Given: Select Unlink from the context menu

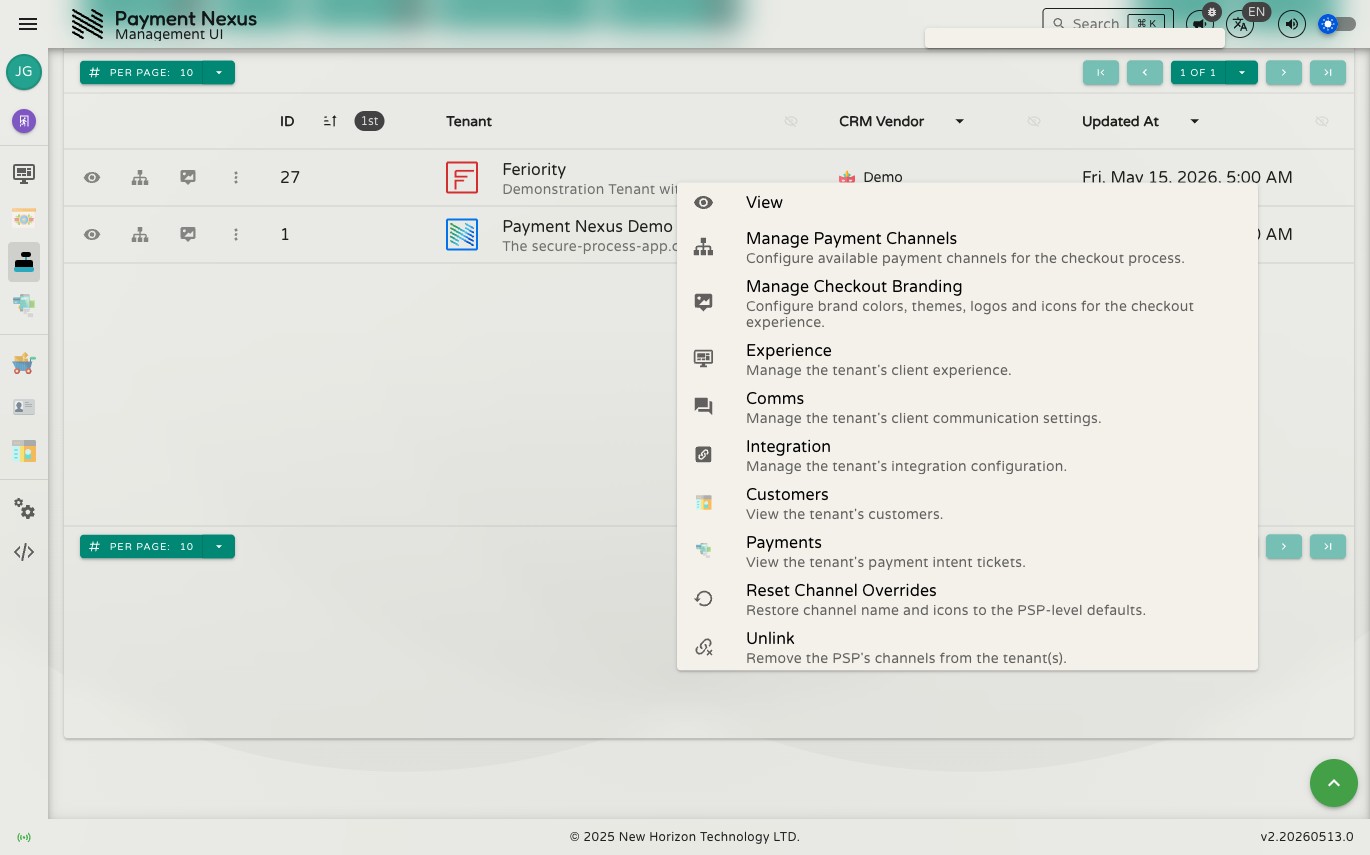Looking at the screenshot, I should pyautogui.click(x=967, y=647).
